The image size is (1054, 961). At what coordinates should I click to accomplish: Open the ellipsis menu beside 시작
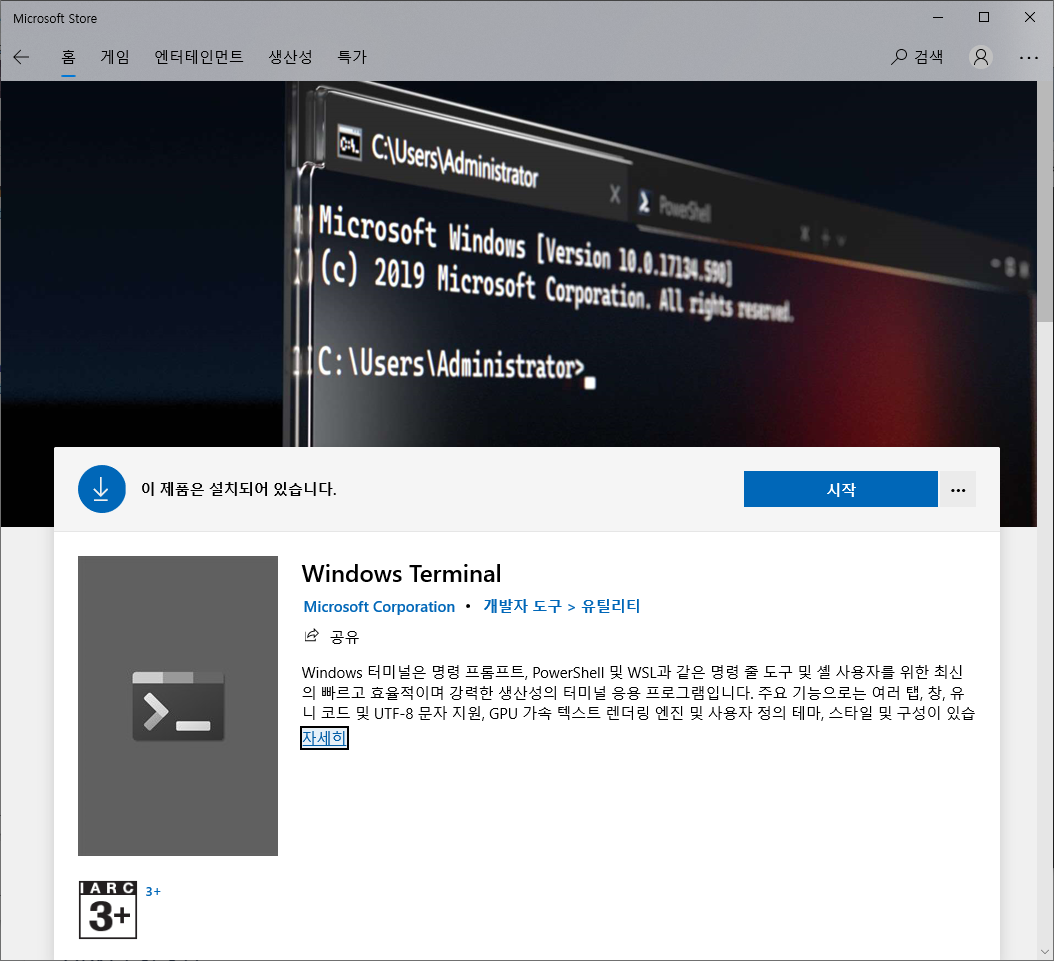(958, 489)
